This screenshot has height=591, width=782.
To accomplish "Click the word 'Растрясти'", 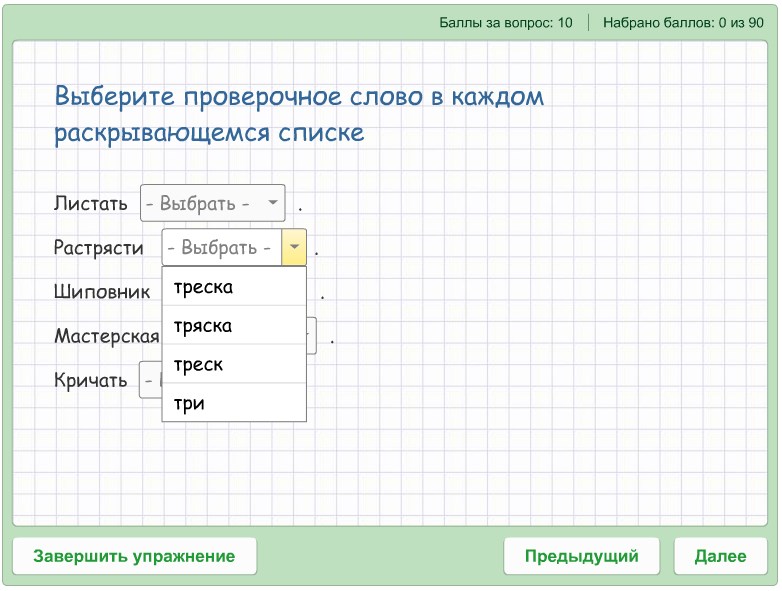I will coord(99,248).
